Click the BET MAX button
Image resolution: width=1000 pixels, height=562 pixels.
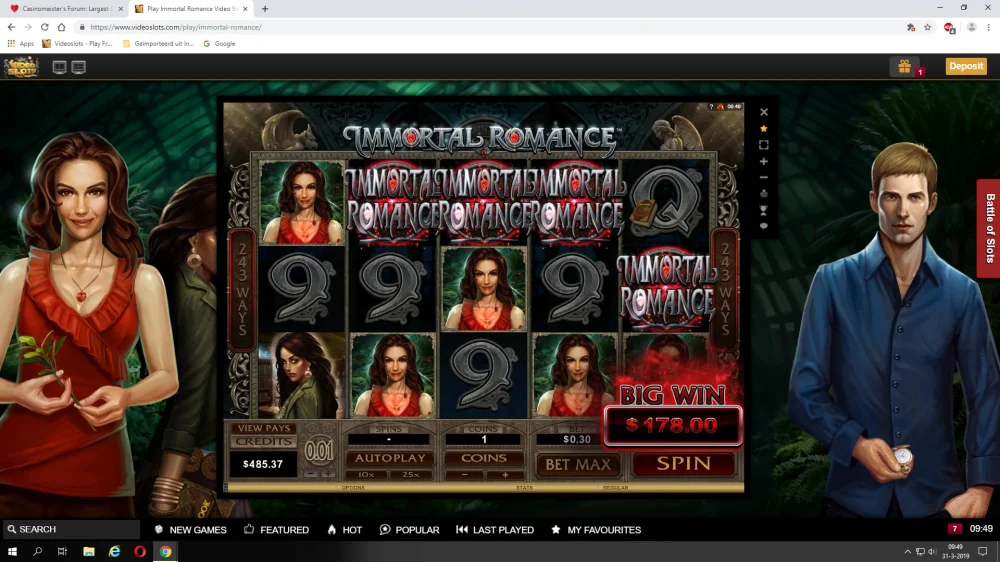578,464
